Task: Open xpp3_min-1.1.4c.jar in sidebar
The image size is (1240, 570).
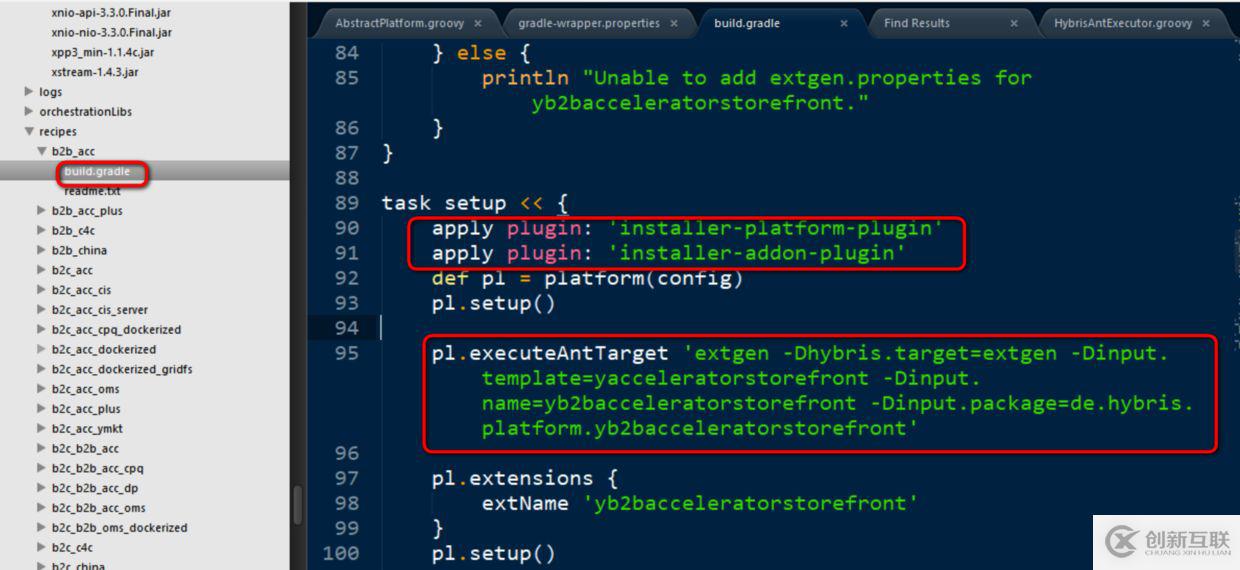Action: pos(102,52)
